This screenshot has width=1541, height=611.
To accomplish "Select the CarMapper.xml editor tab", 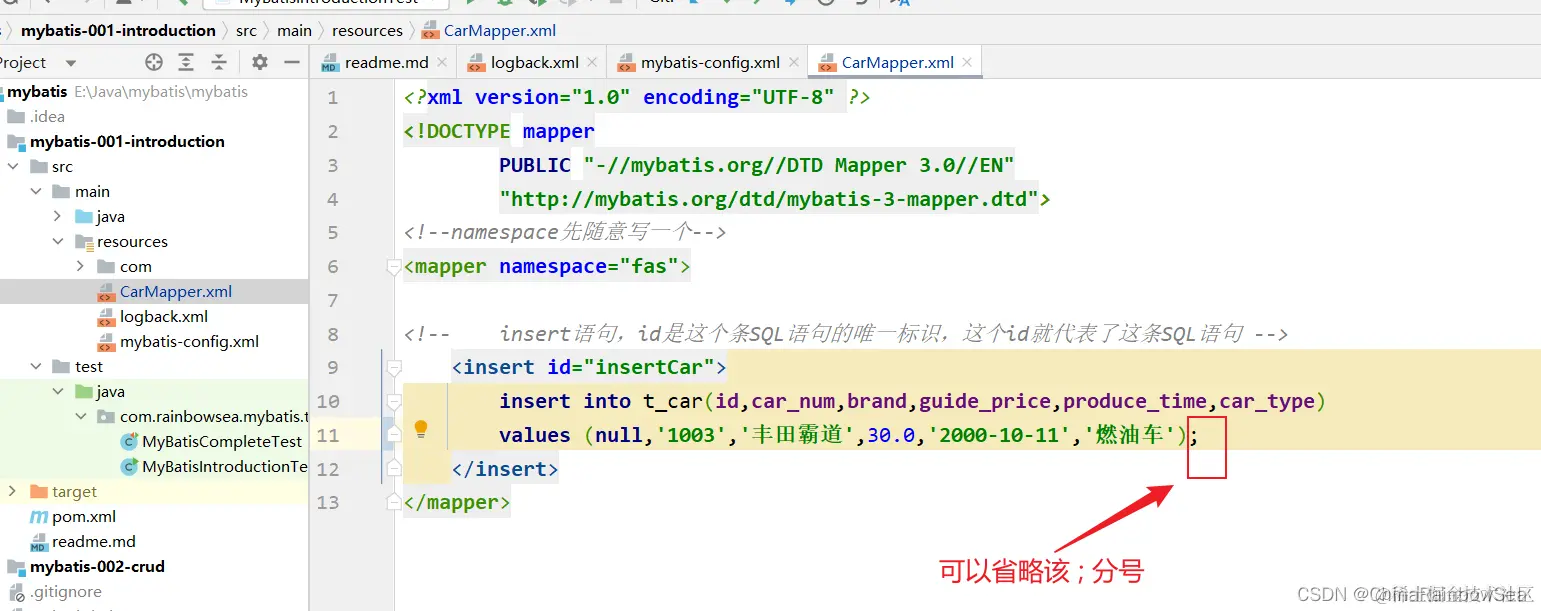I will (x=897, y=62).
